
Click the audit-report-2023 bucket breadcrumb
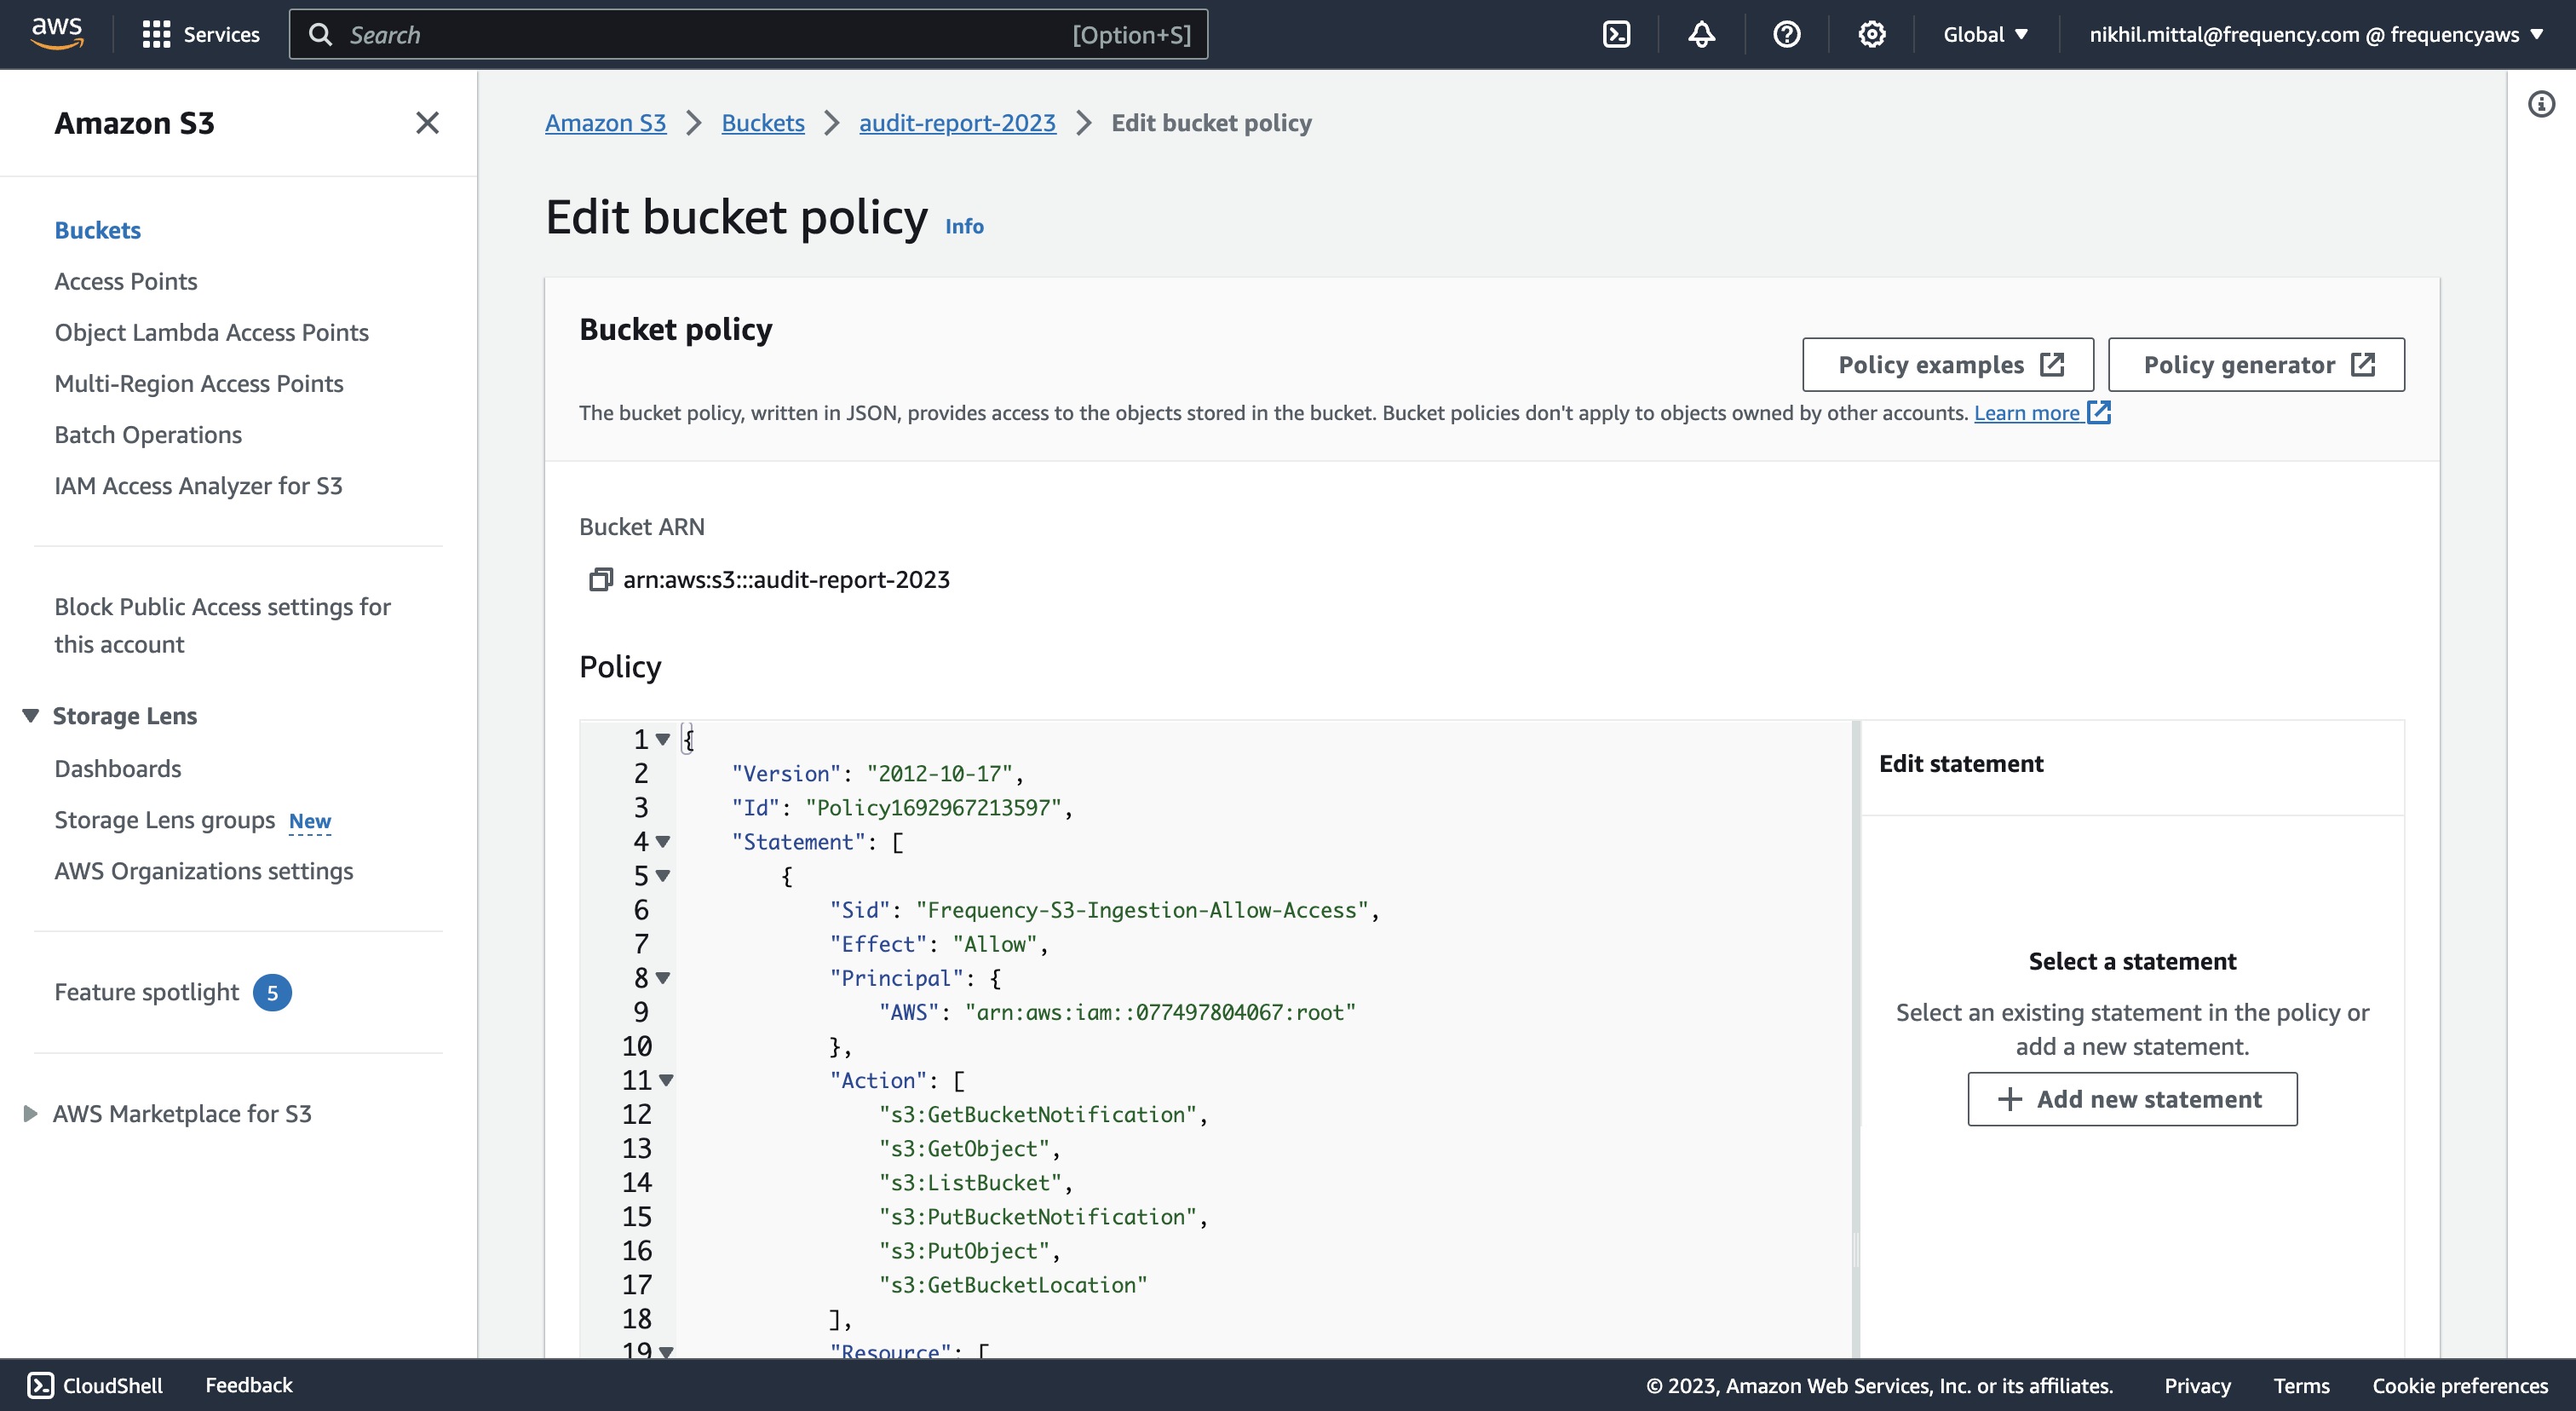957,122
